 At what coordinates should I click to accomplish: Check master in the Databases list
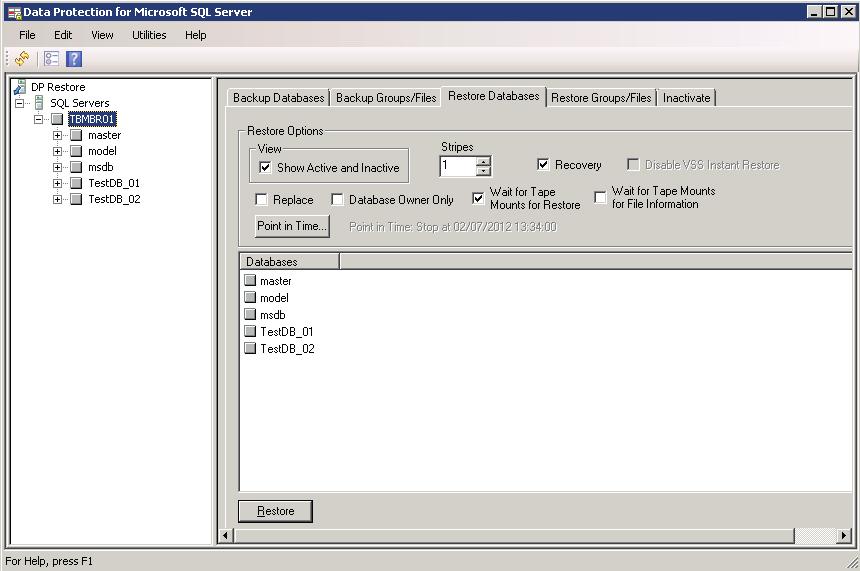[250, 280]
